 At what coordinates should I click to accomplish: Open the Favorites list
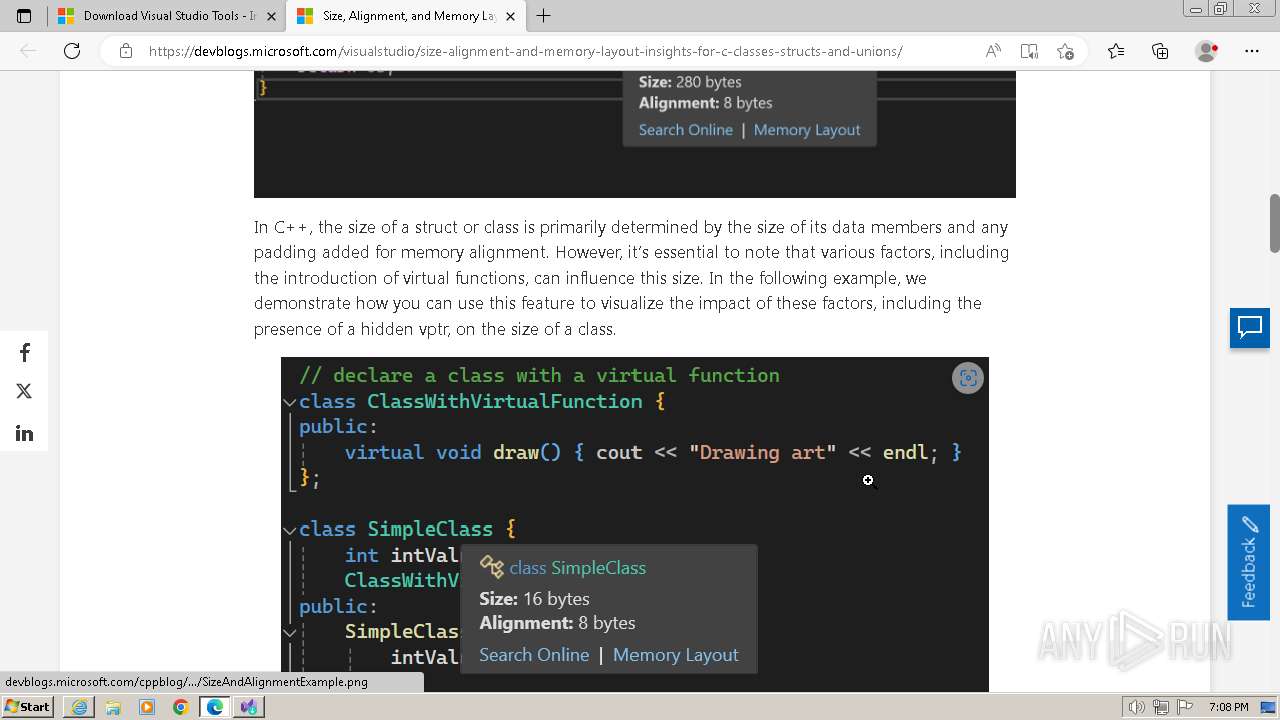(1116, 51)
